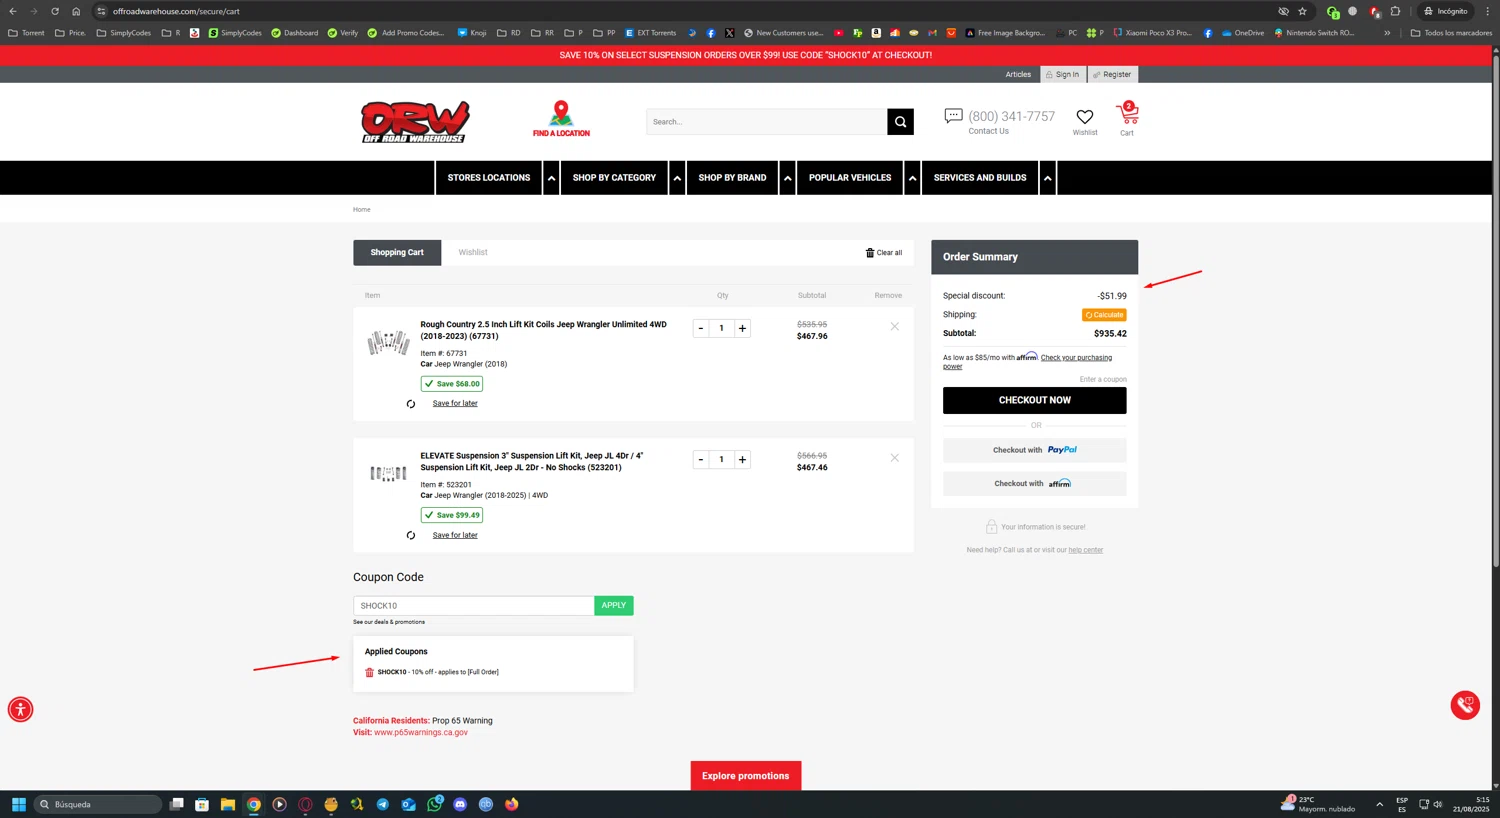This screenshot has height=818, width=1500.
Task: Open browser extensions puzzle icon
Action: [1395, 11]
